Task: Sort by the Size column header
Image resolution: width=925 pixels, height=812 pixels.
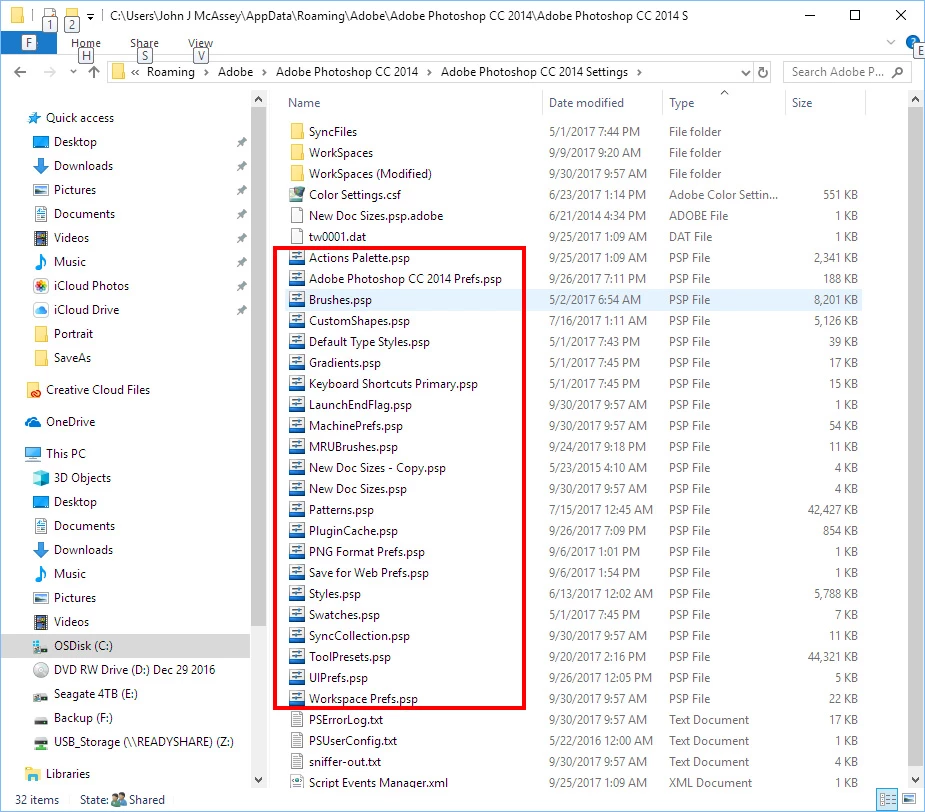Action: tap(802, 103)
